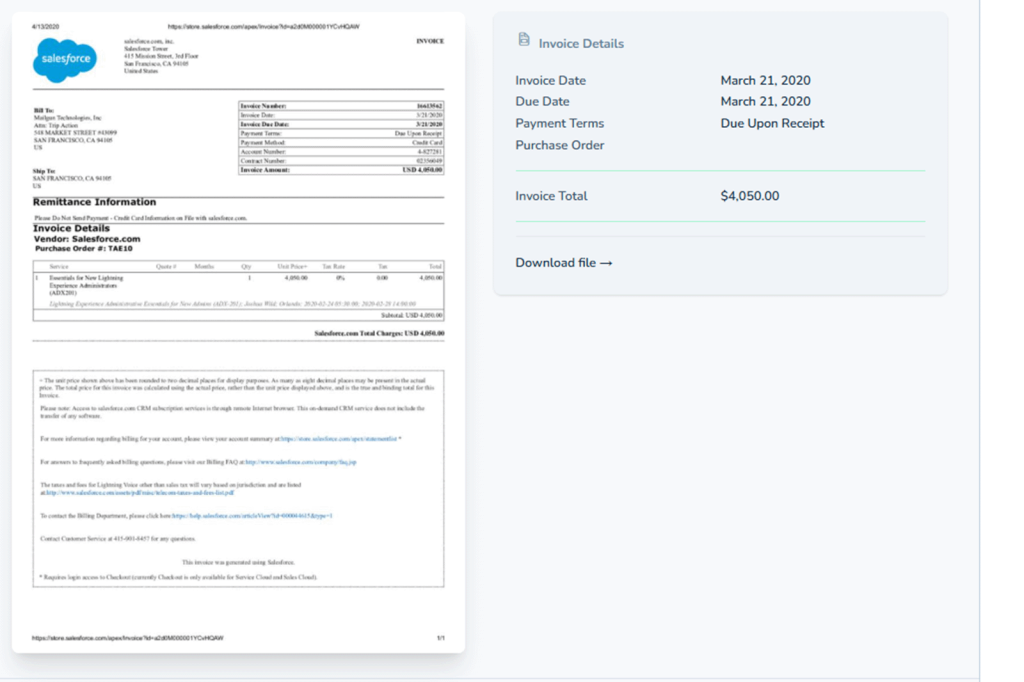Click the store.salesforce.com URL in the PDF header
This screenshot has width=1024, height=682.
coord(264,27)
